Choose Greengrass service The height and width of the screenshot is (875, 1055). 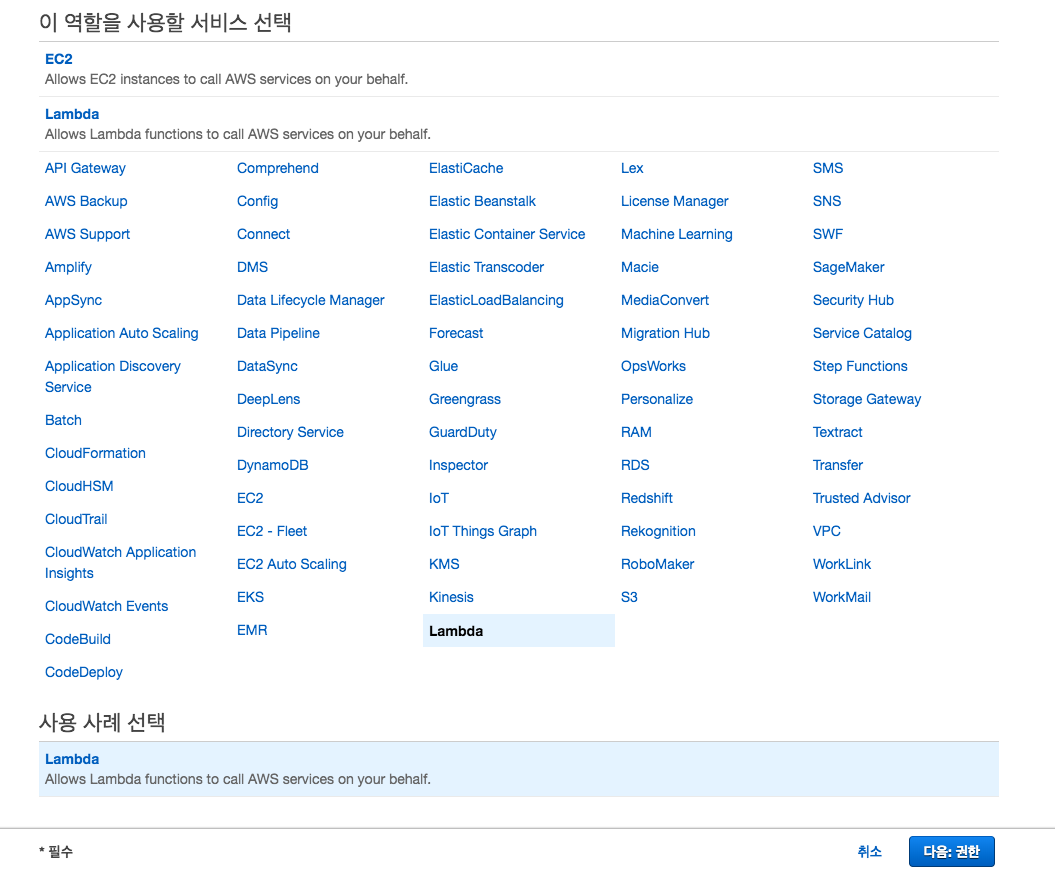[x=465, y=399]
